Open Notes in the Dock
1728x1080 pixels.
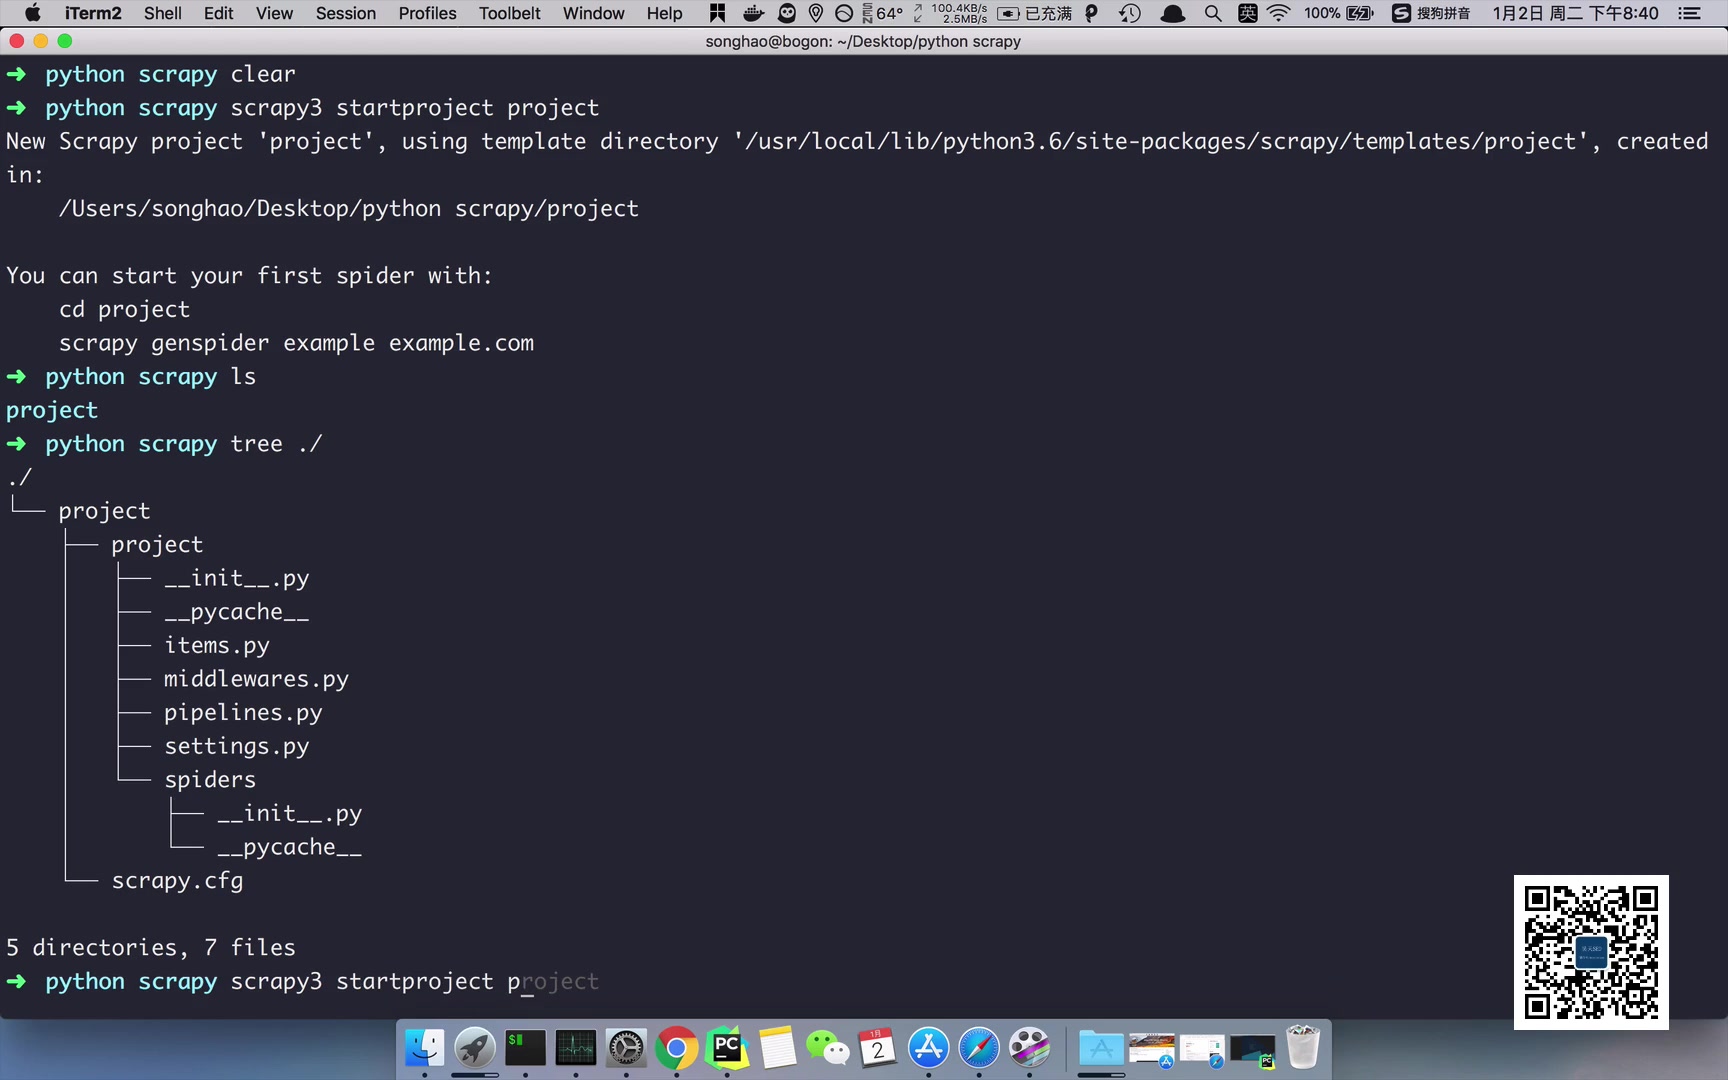point(777,1048)
